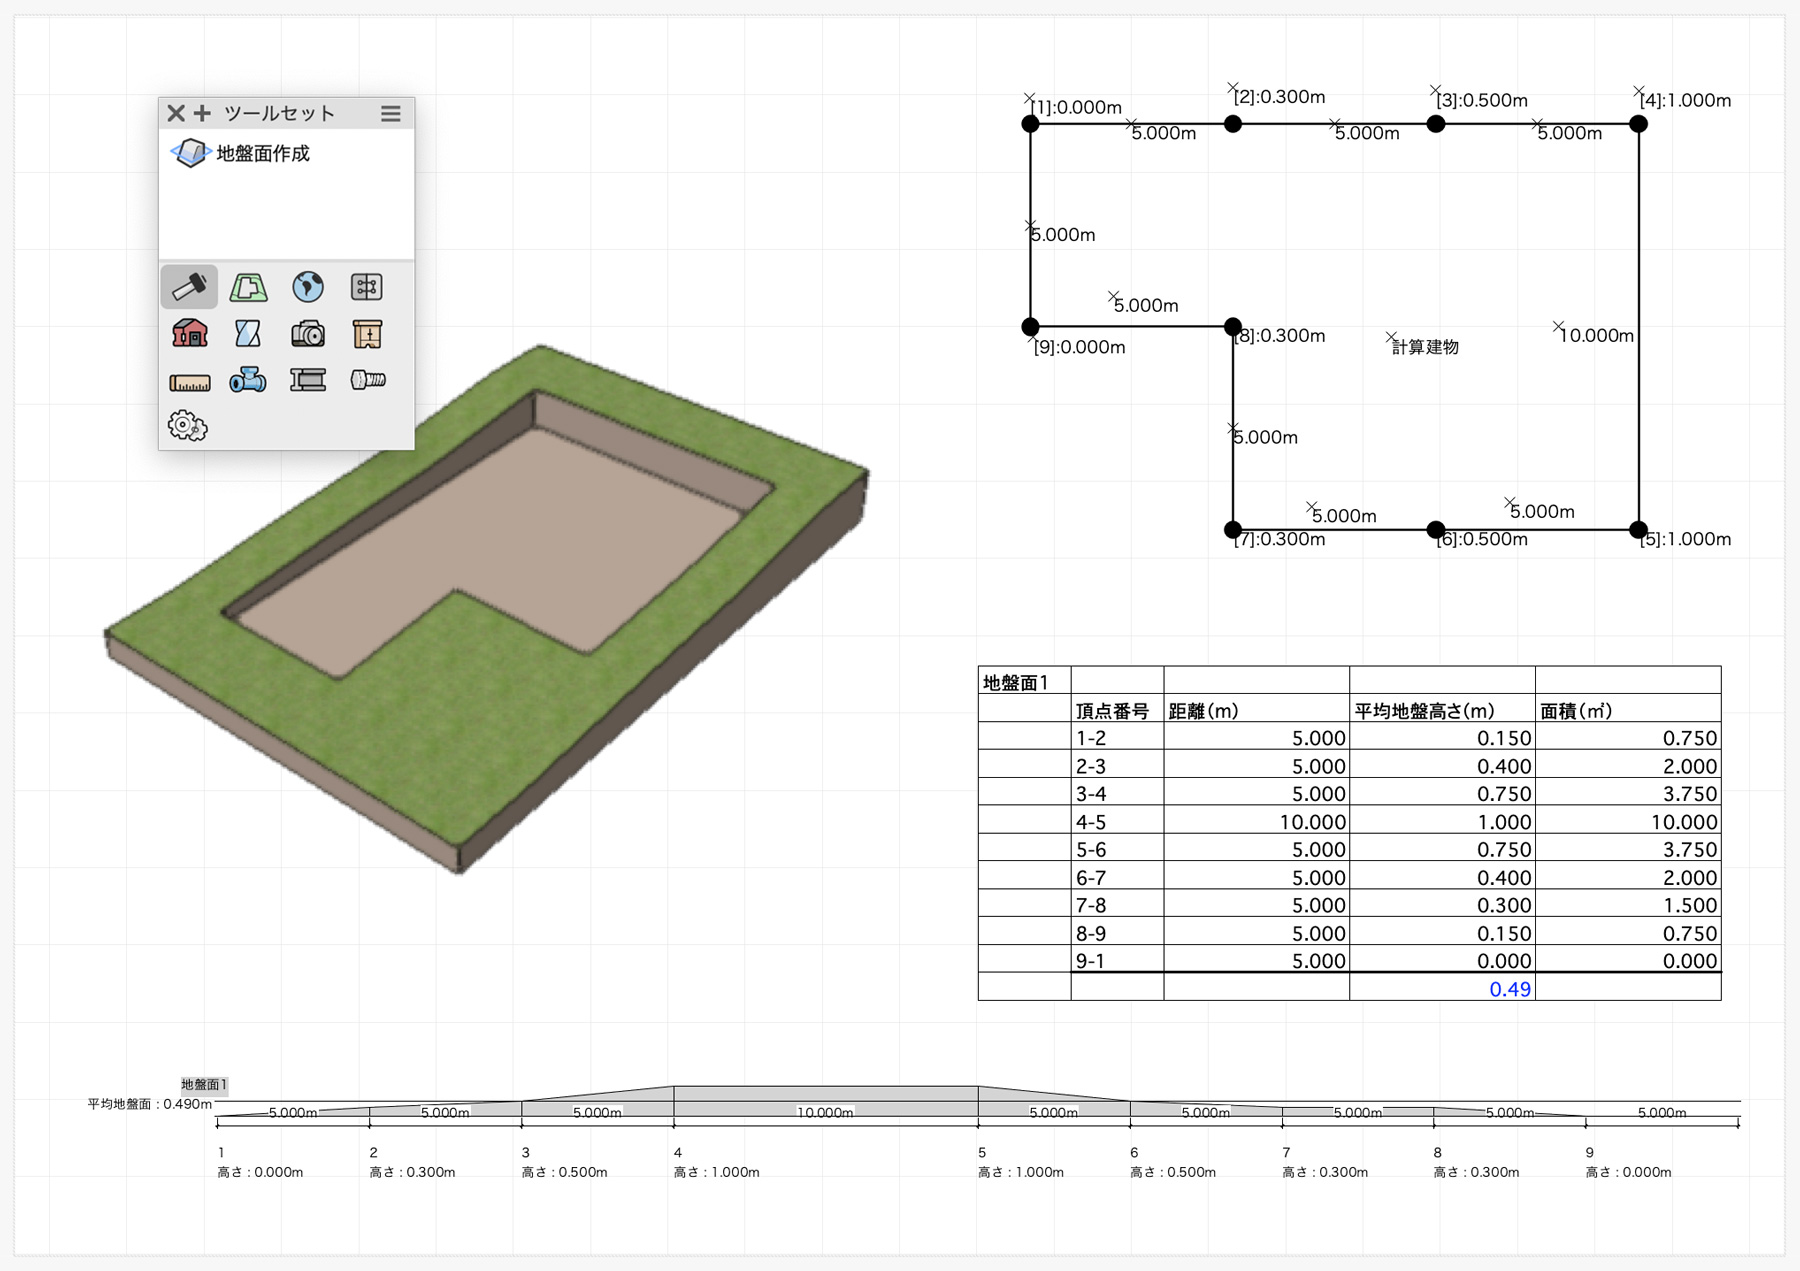Select the 計算建物 label in the plan
The height and width of the screenshot is (1271, 1800).
(1425, 347)
